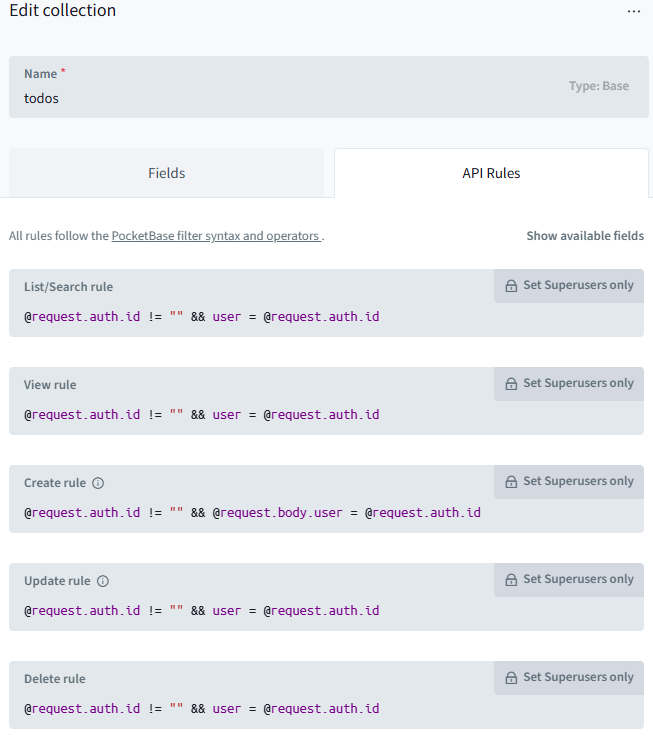
Task: Click the info icon beside Update rule
Action: (x=103, y=581)
